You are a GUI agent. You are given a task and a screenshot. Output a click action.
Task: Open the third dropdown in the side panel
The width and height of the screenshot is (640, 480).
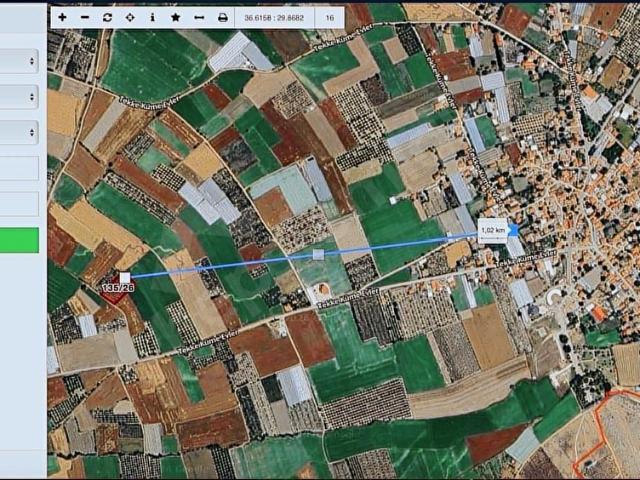pos(19,132)
